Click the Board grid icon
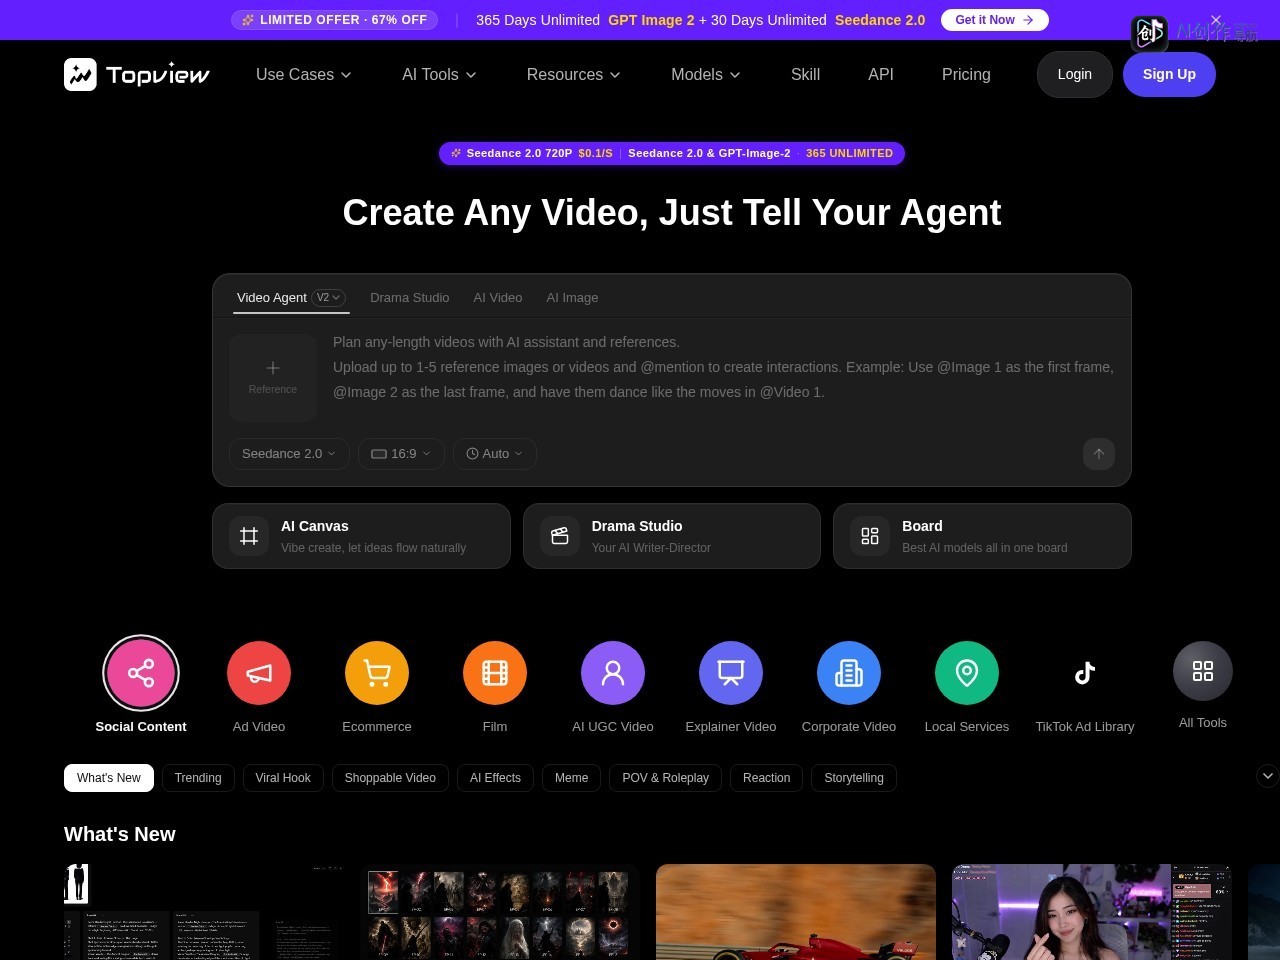Viewport: 1280px width, 960px height. (870, 536)
